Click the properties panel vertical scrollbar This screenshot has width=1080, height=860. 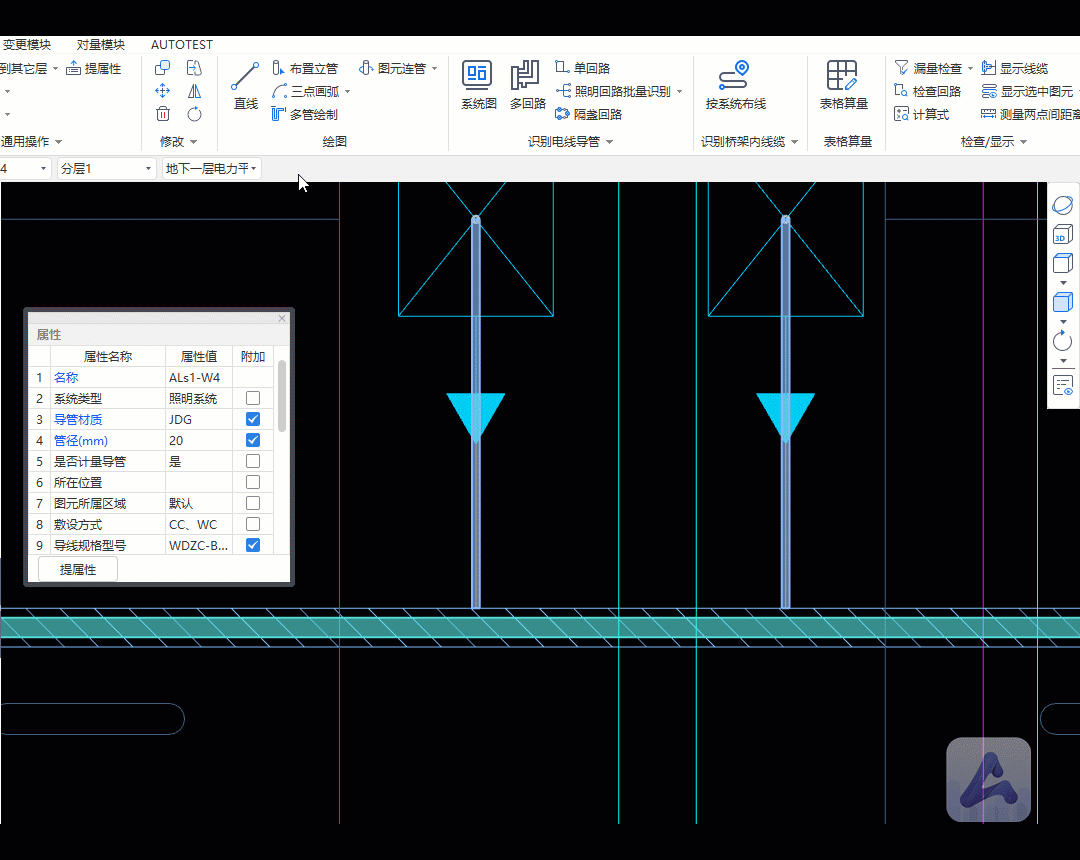pos(282,396)
